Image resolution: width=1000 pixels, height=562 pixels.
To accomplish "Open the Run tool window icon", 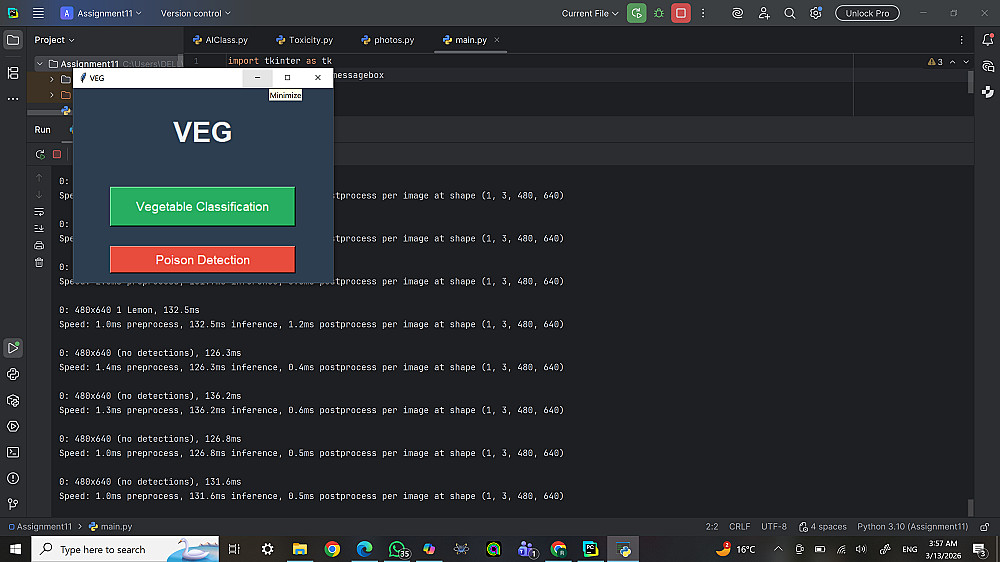I will pos(13,348).
